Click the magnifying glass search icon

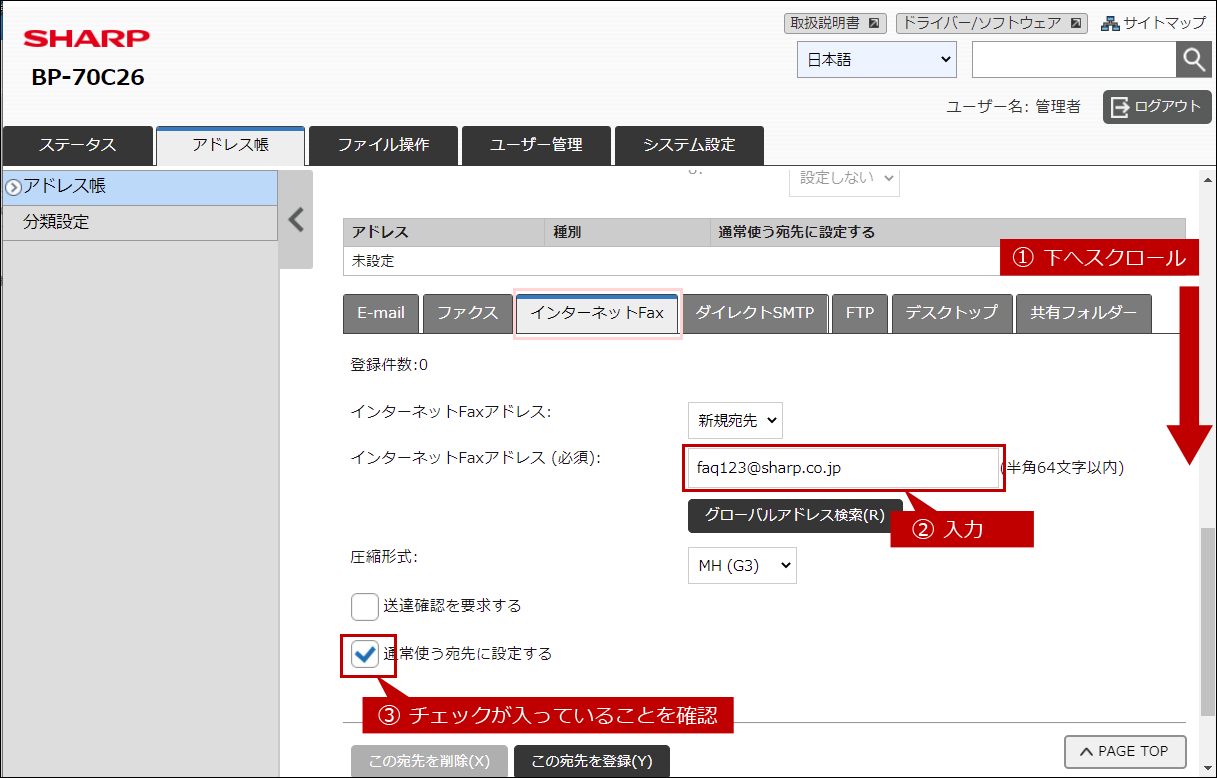pos(1193,60)
